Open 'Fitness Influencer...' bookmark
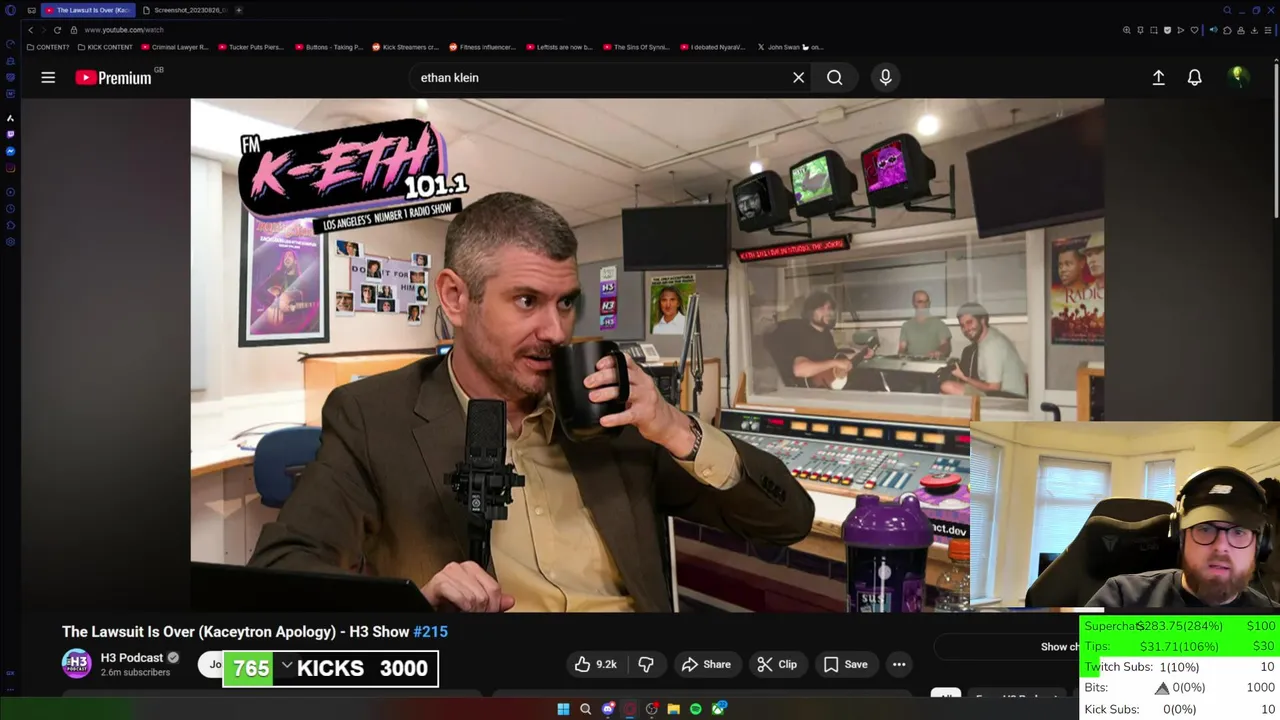The height and width of the screenshot is (720, 1280). pos(482,47)
